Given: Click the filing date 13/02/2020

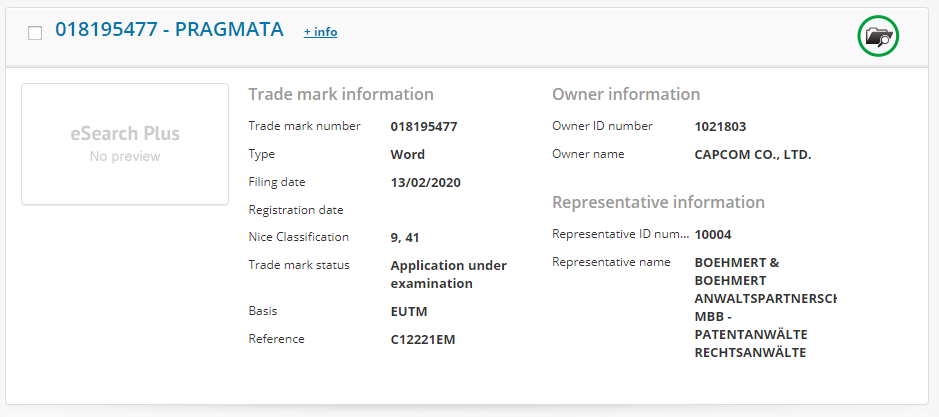Looking at the screenshot, I should (425, 183).
